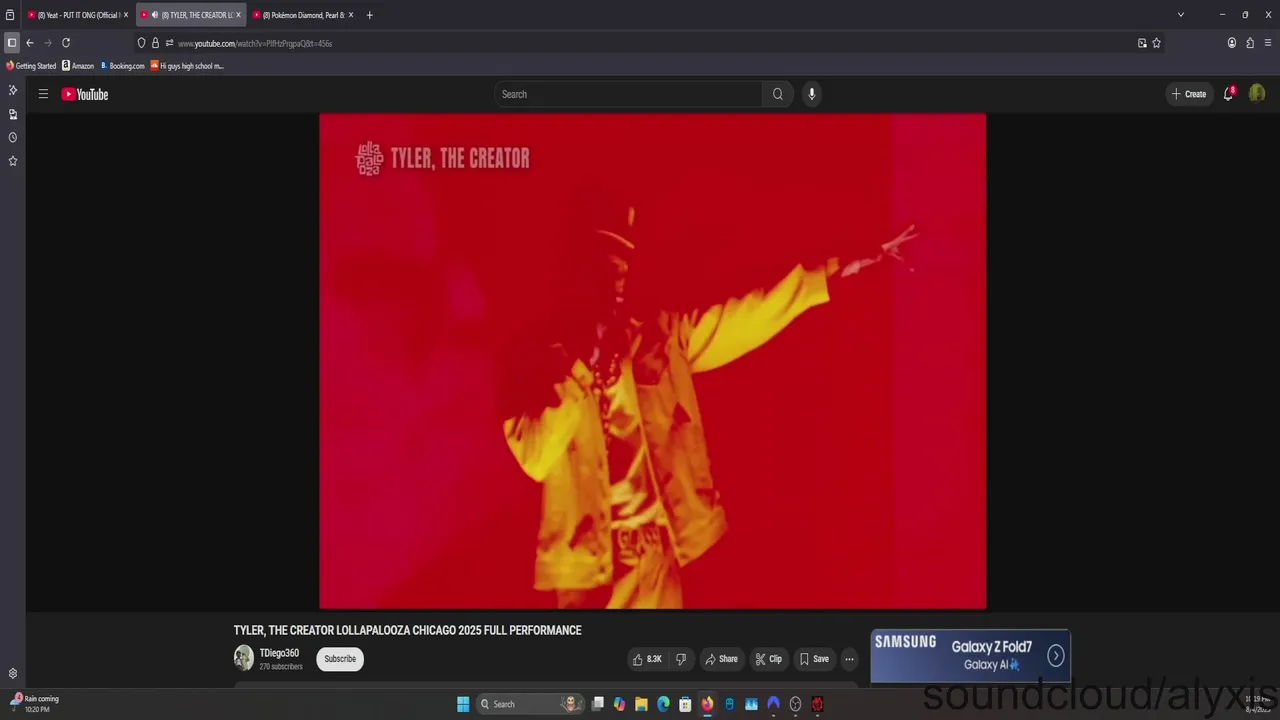The width and height of the screenshot is (1280, 720).
Task: Select the TYLER, THE CREATOR browser tab
Action: pyautogui.click(x=190, y=15)
